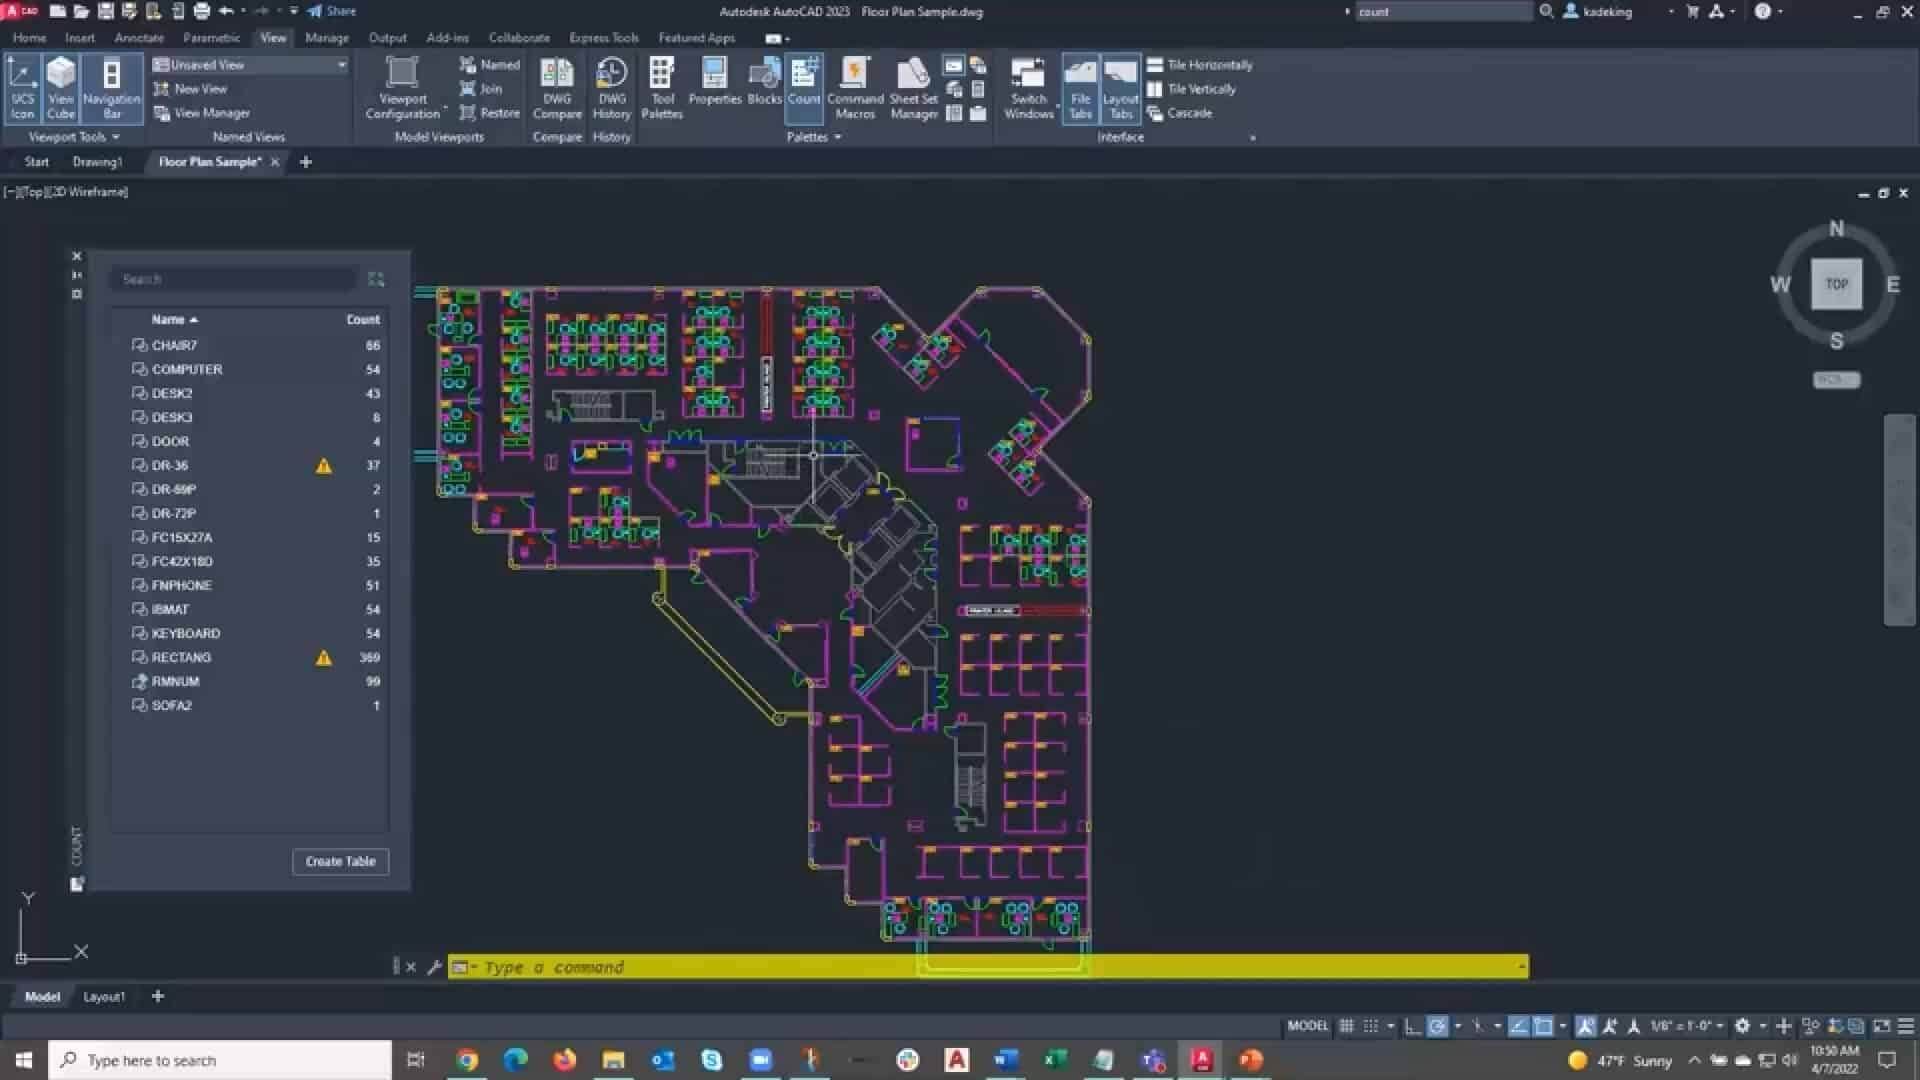Open Tool Palettes from ribbon
This screenshot has width=1920, height=1080.
pos(662,88)
